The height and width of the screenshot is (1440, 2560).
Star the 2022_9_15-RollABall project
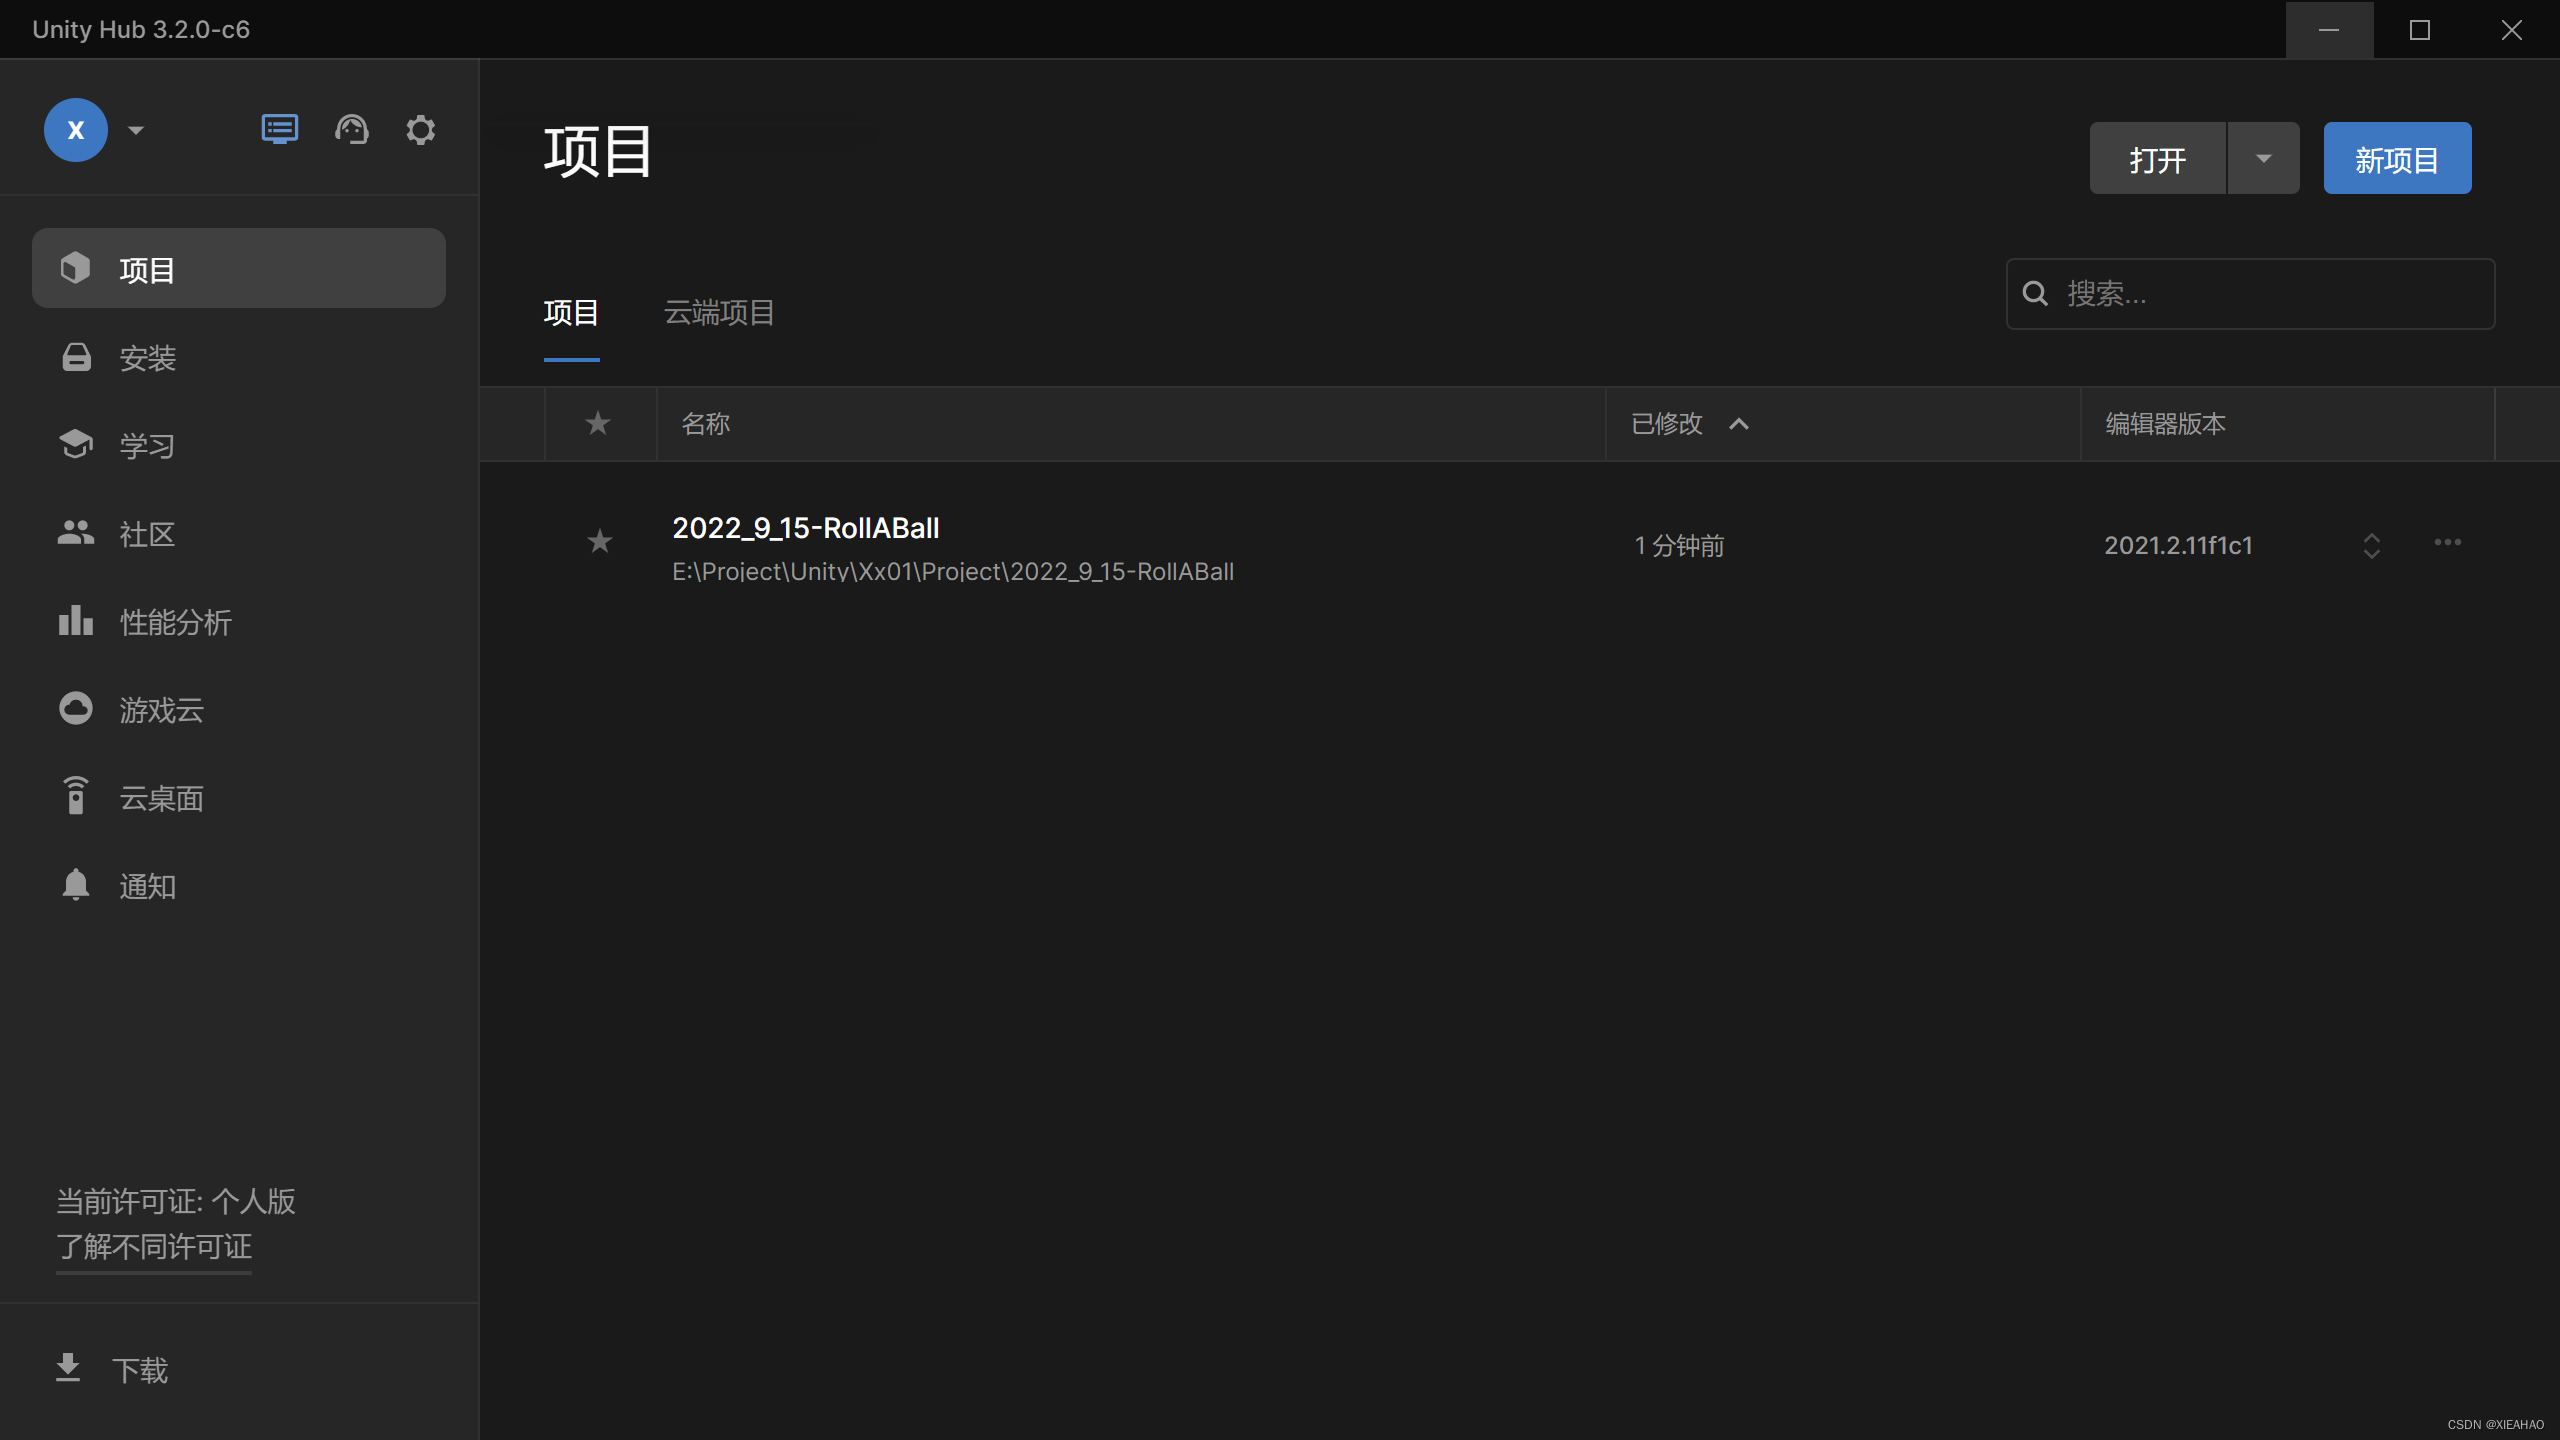[599, 542]
